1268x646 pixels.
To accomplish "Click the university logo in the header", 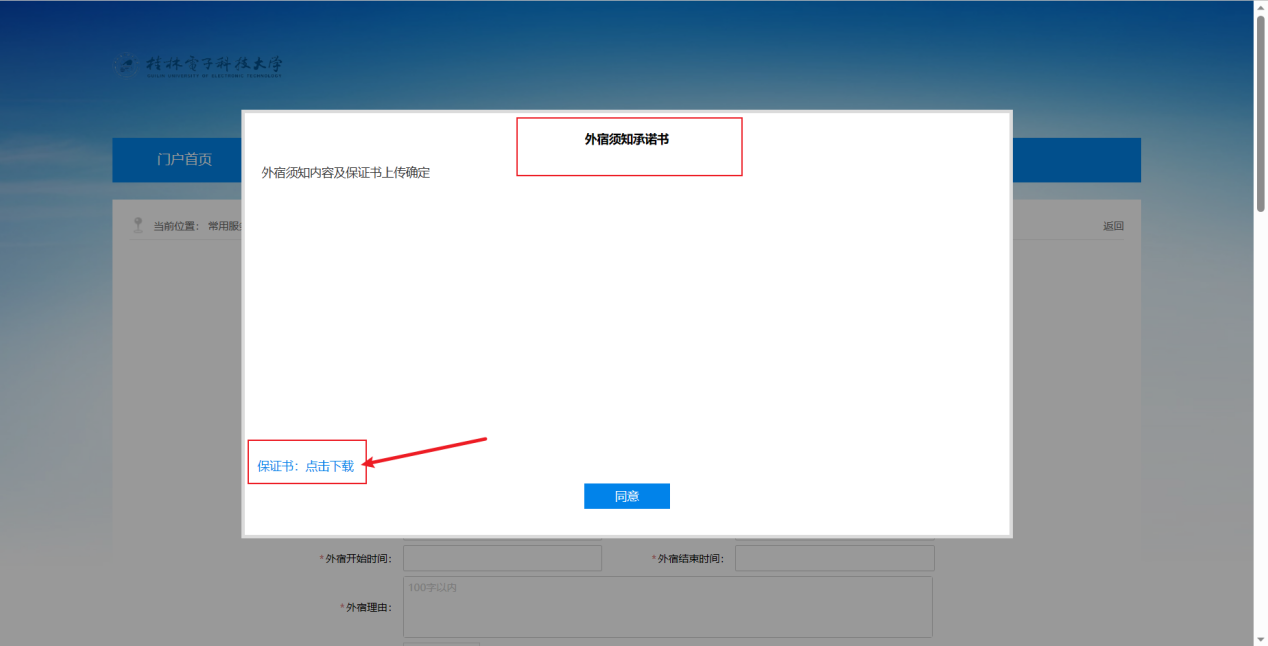I will click(x=199, y=66).
